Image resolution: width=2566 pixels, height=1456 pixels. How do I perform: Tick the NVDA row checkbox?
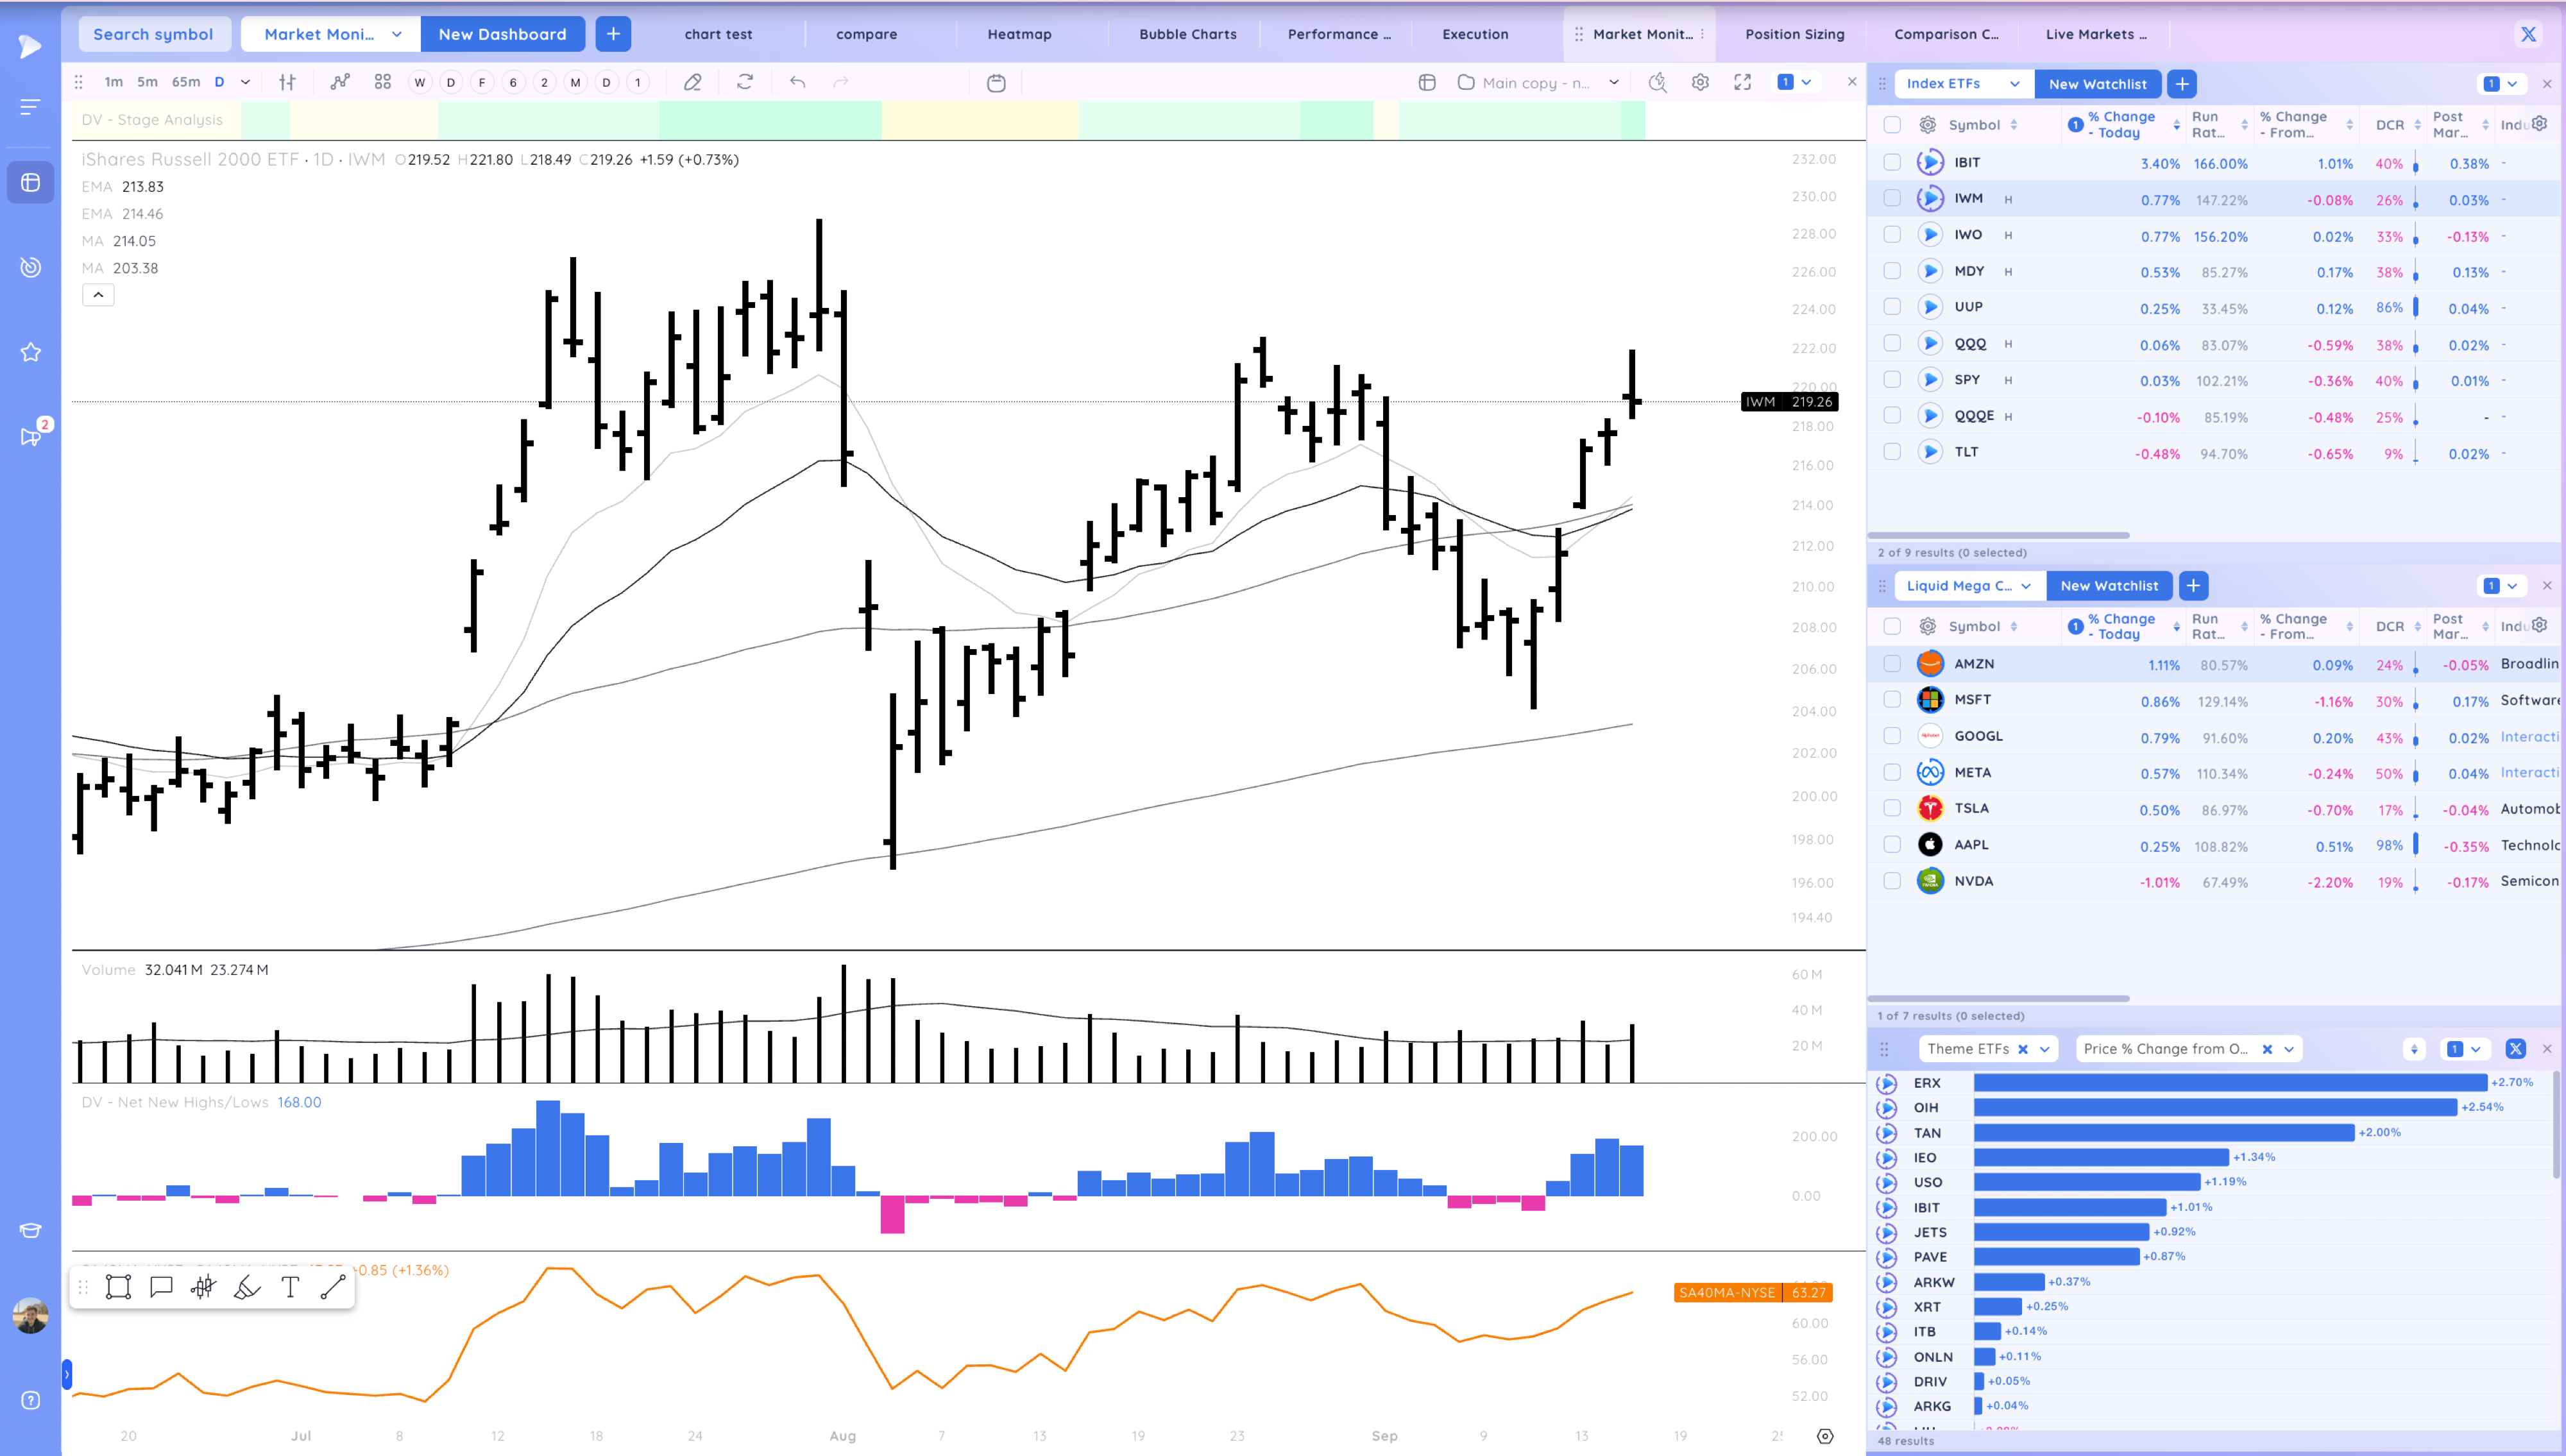point(1892,881)
